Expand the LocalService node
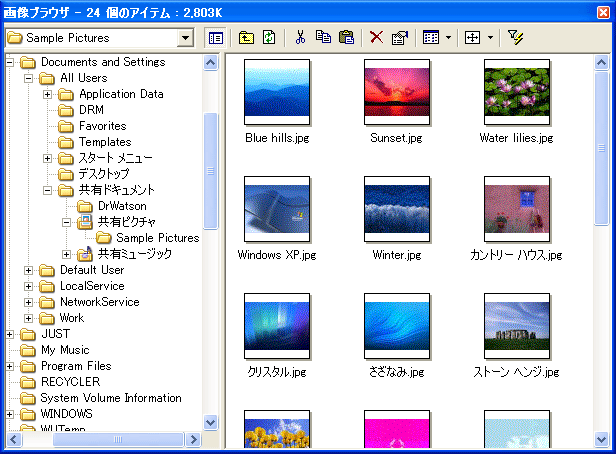Screen dimensions: 616x454 [x=28, y=286]
